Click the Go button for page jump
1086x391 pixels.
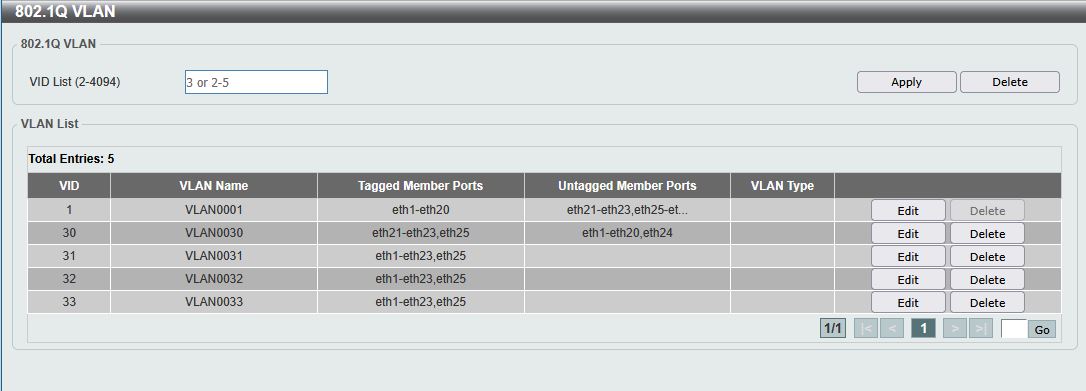pyautogui.click(x=1042, y=329)
